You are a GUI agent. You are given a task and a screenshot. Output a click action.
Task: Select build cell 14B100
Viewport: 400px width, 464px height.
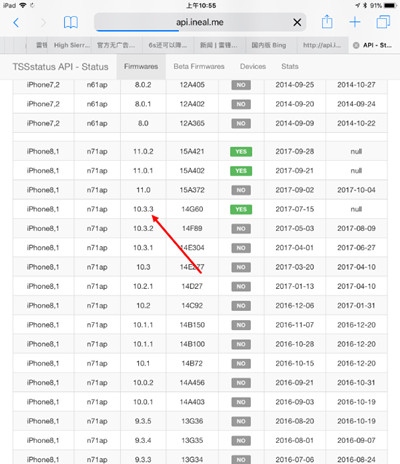click(192, 344)
